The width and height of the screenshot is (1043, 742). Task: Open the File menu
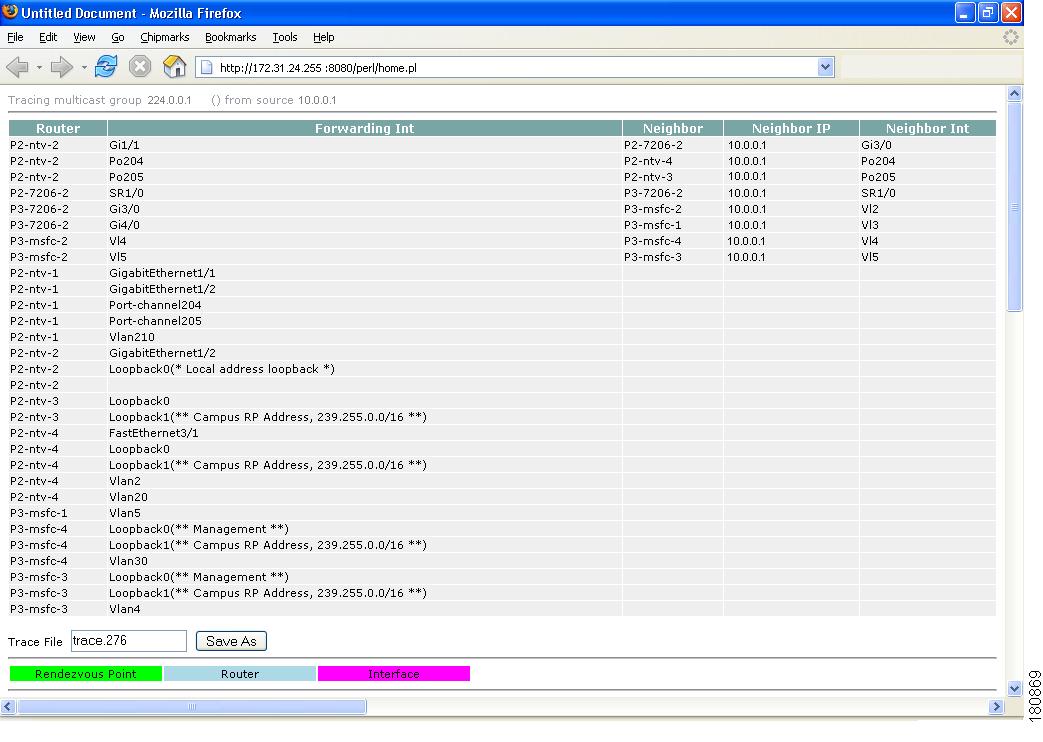[x=15, y=37]
